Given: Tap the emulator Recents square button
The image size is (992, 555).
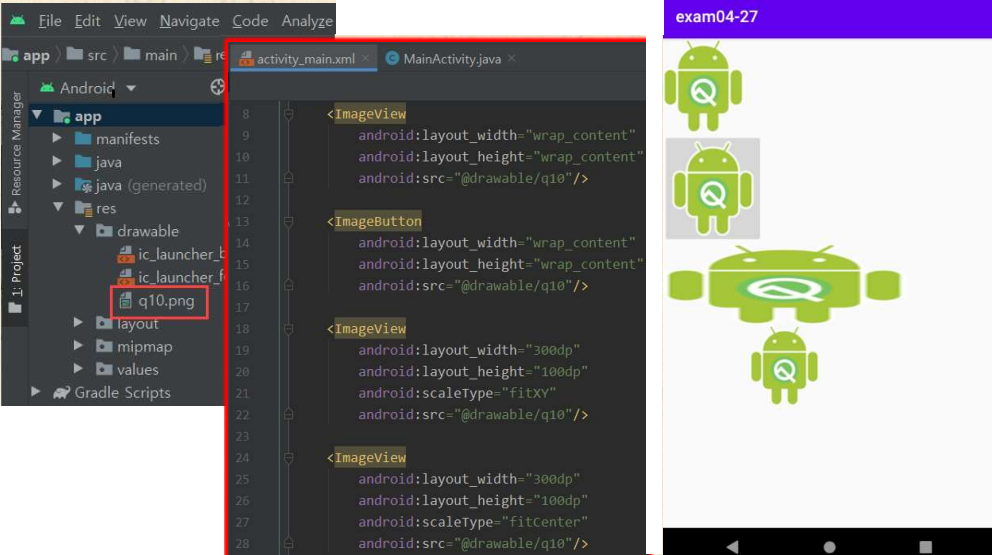Looking at the screenshot, I should click(926, 547).
